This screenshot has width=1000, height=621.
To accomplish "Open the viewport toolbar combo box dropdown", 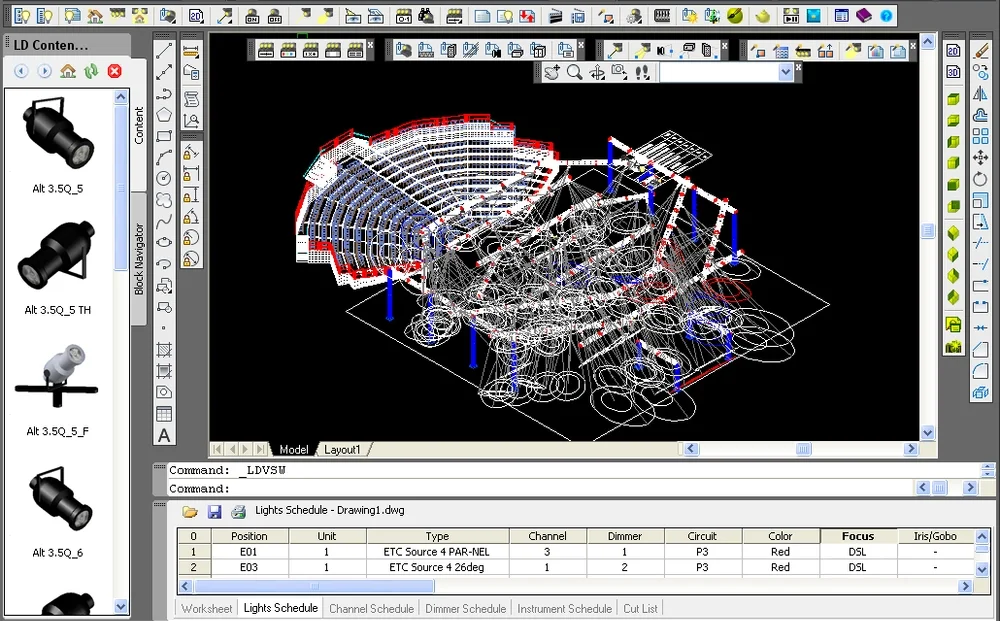I will pos(786,73).
